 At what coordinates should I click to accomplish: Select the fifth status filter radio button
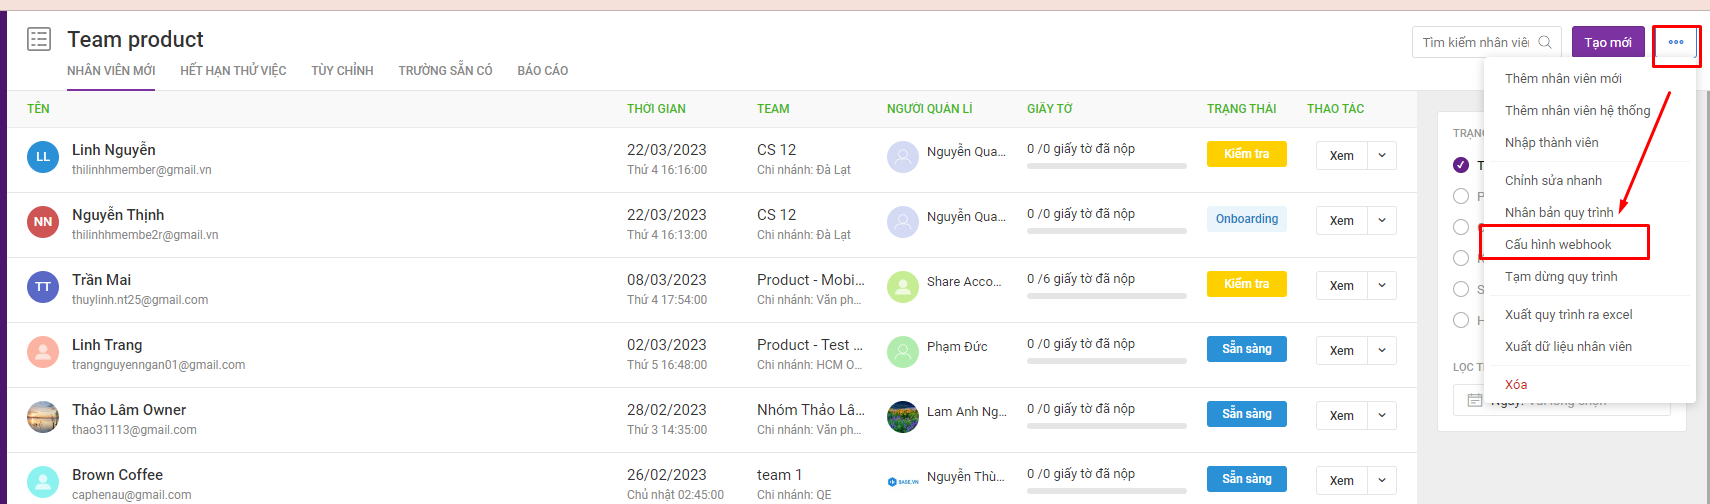coord(1461,289)
